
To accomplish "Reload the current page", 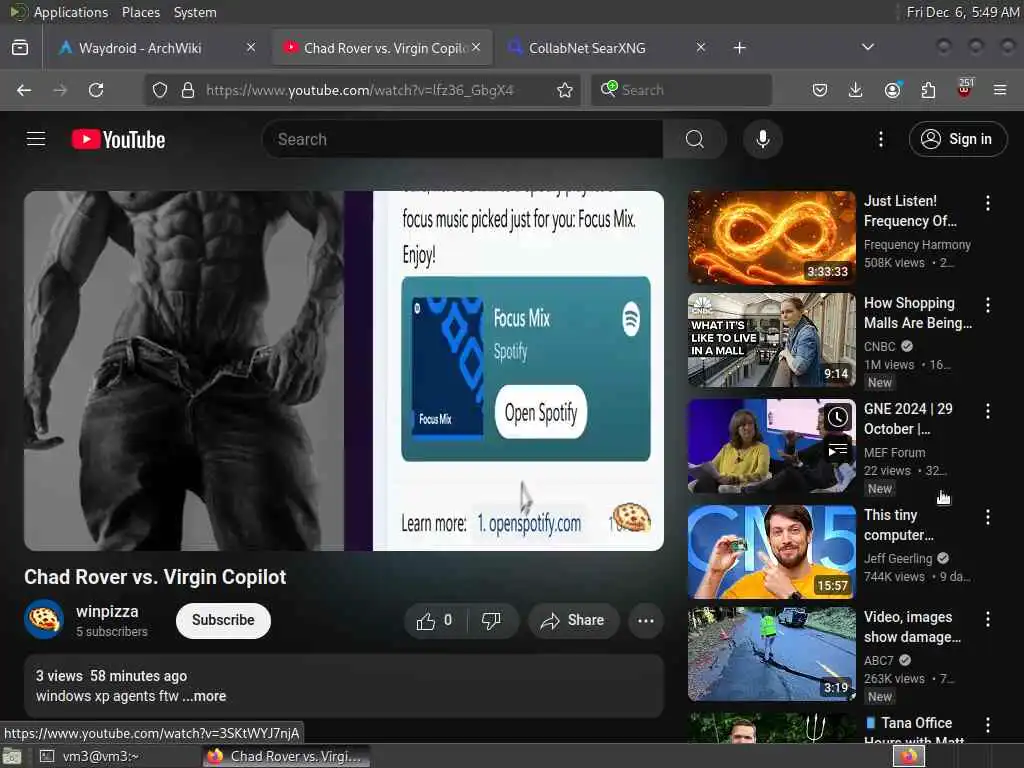I will [x=96, y=90].
